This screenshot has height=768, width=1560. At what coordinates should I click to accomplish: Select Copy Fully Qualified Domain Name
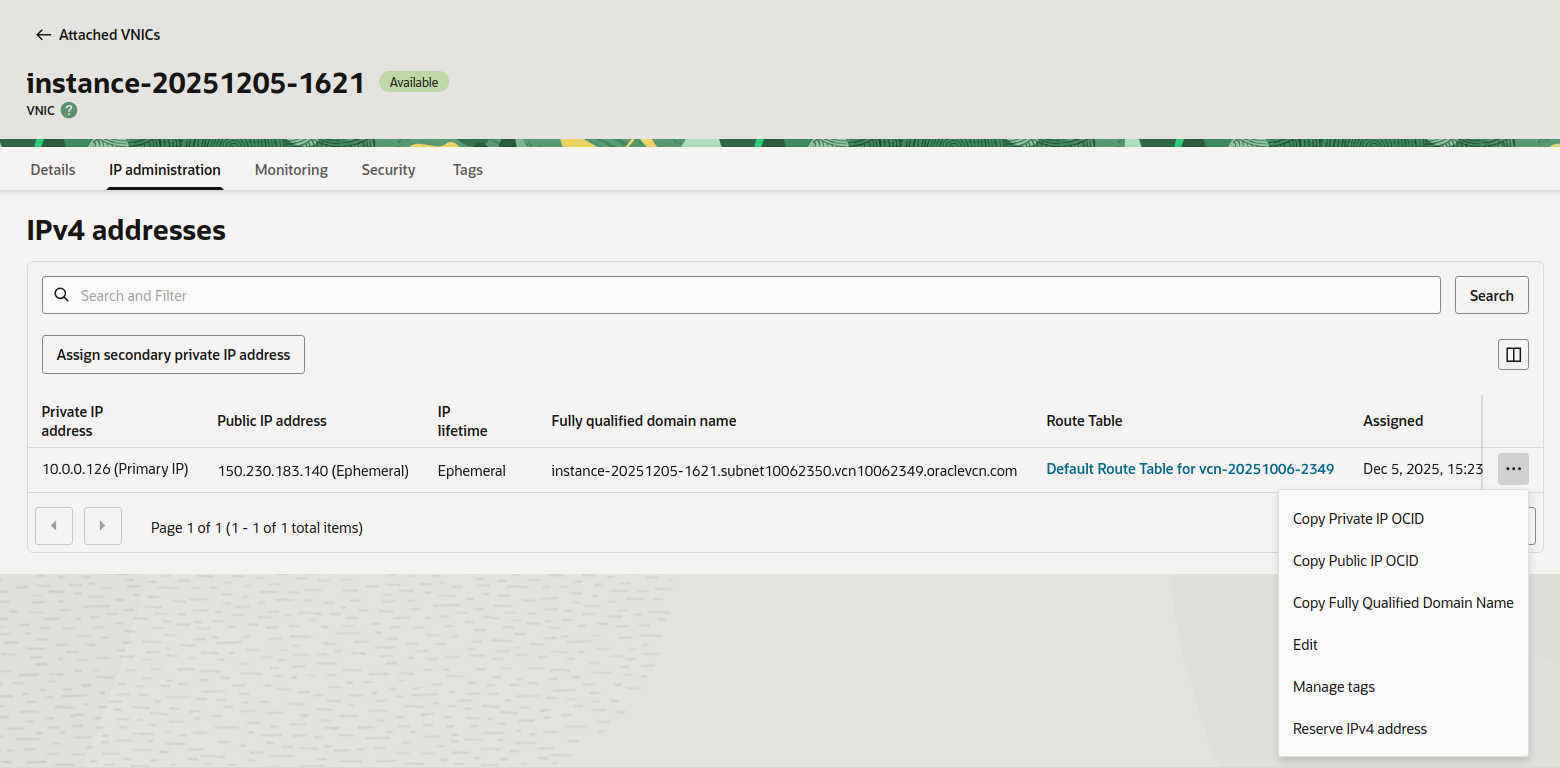click(1402, 603)
